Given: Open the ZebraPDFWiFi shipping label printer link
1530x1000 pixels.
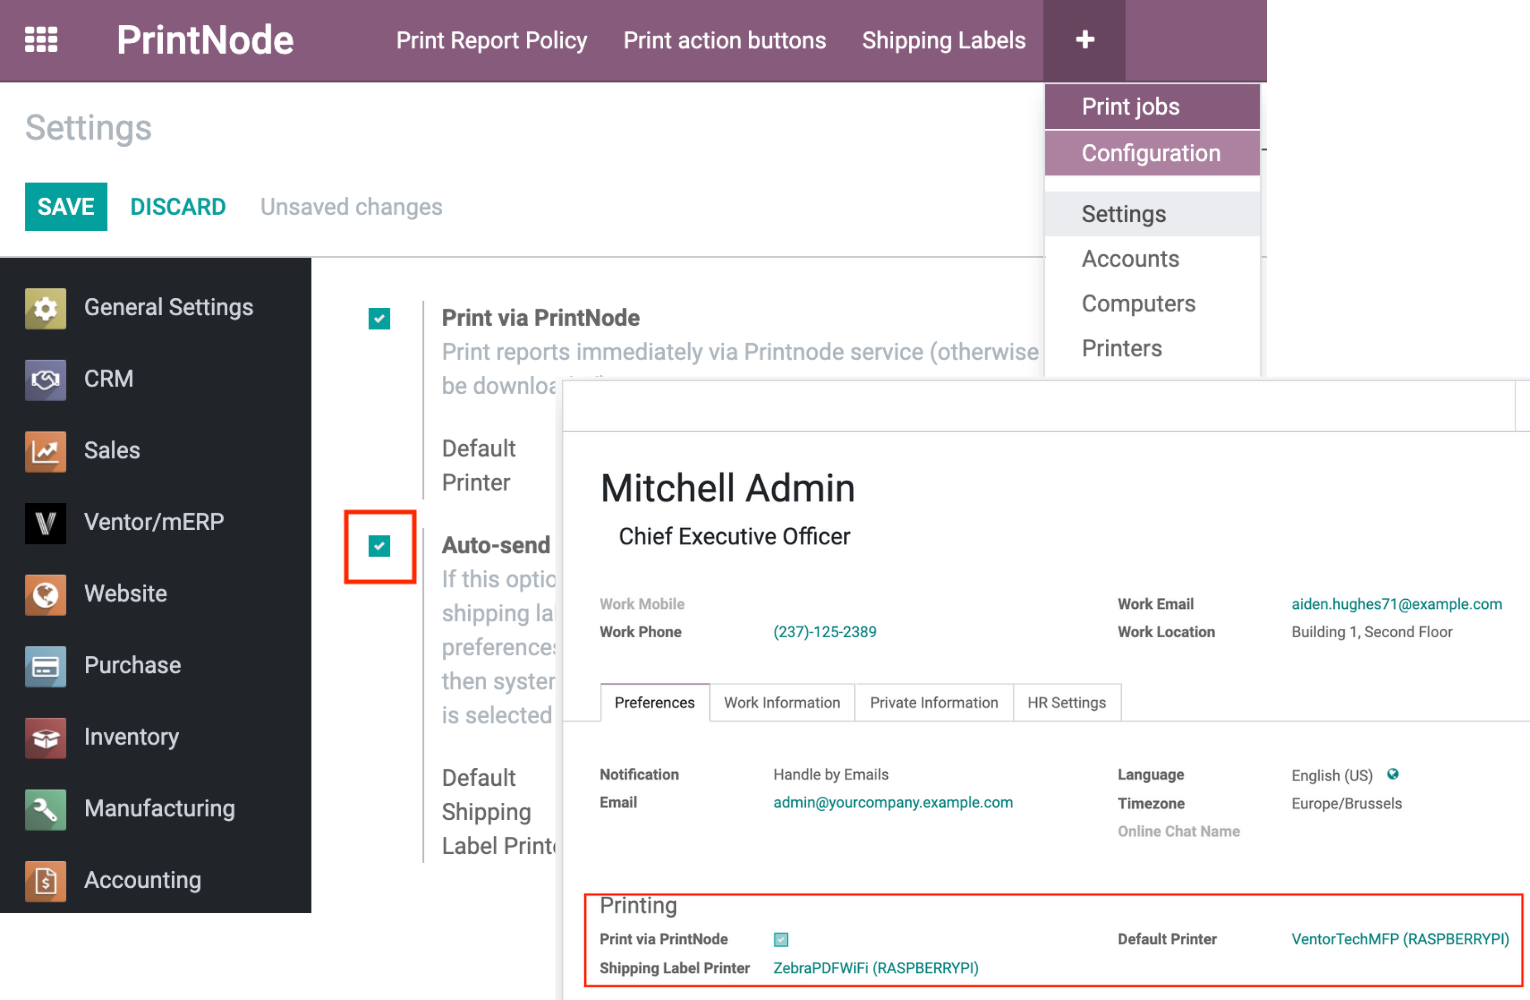Looking at the screenshot, I should coord(874,967).
